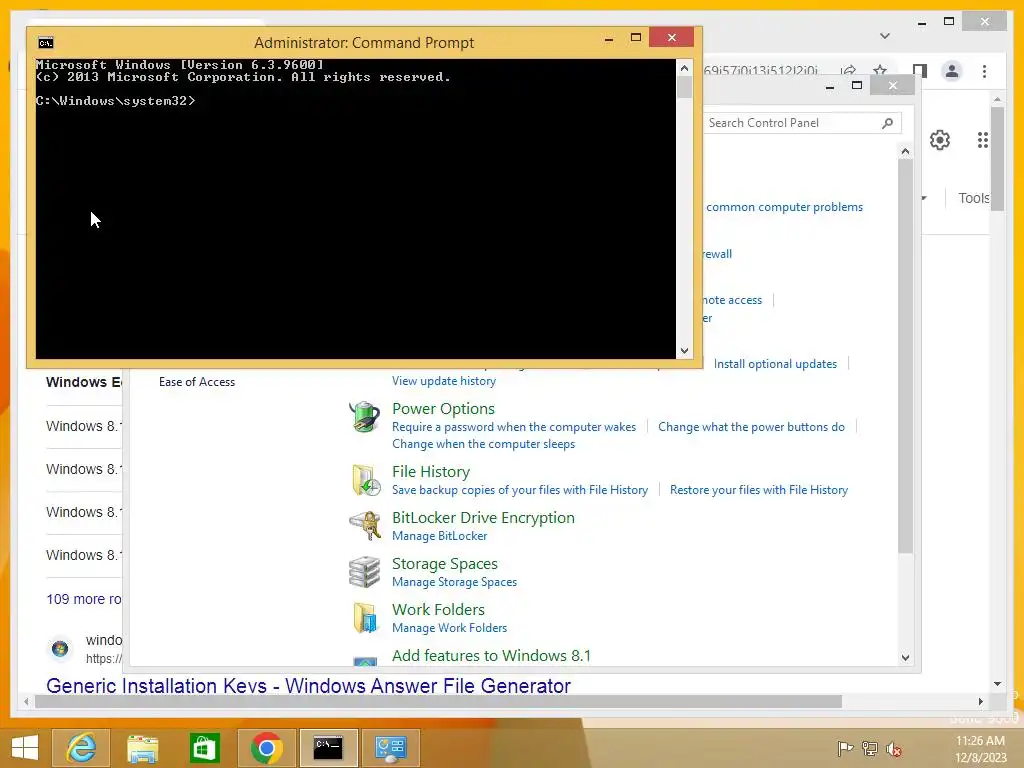Expand Chrome tab search chevron
Screen dimensions: 1024x768
click(885, 36)
